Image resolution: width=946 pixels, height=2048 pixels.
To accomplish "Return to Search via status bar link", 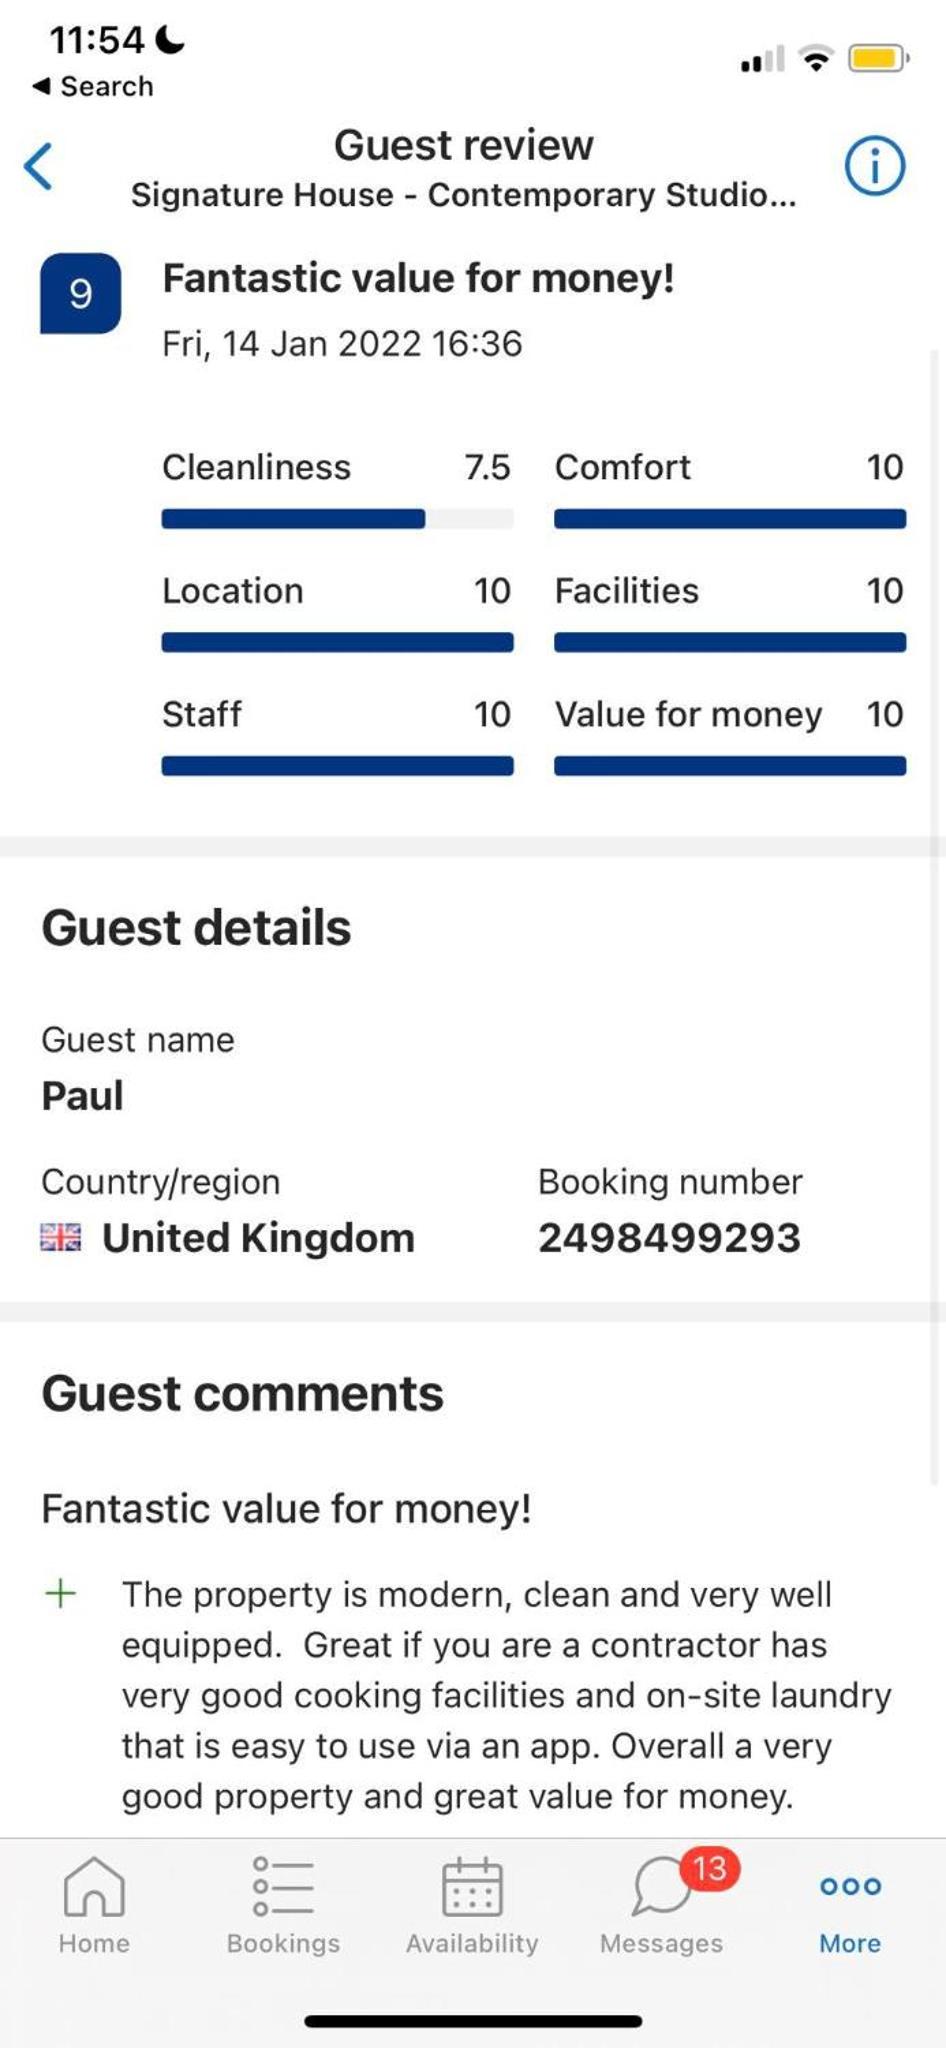I will [x=93, y=86].
